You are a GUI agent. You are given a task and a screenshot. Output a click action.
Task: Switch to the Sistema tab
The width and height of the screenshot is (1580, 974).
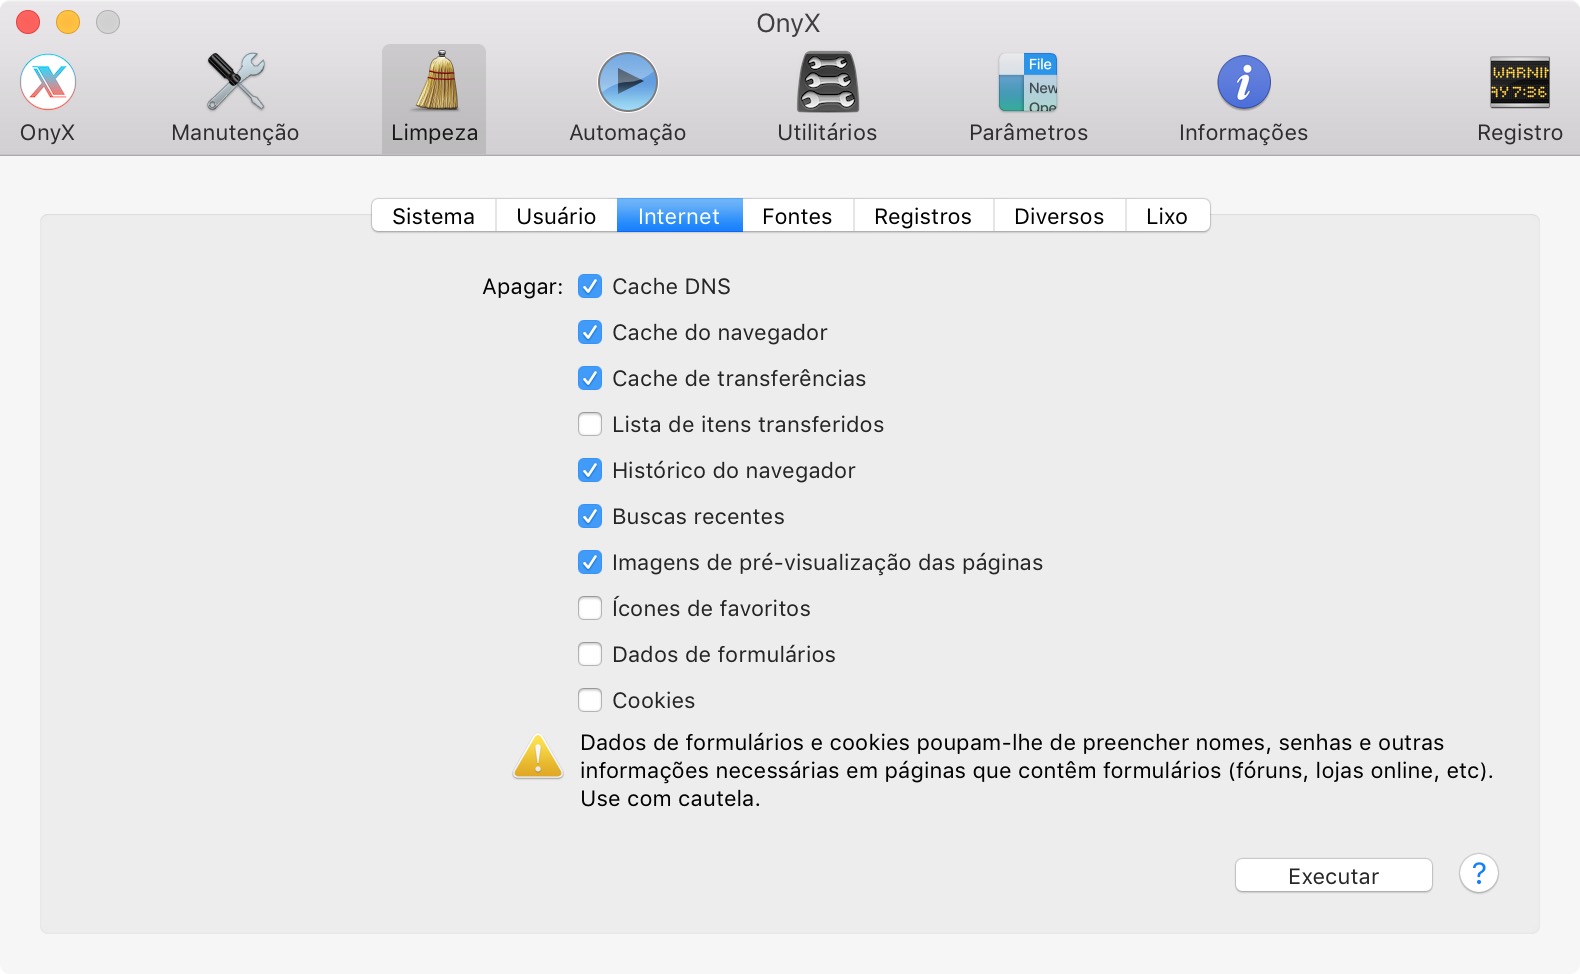[433, 216]
